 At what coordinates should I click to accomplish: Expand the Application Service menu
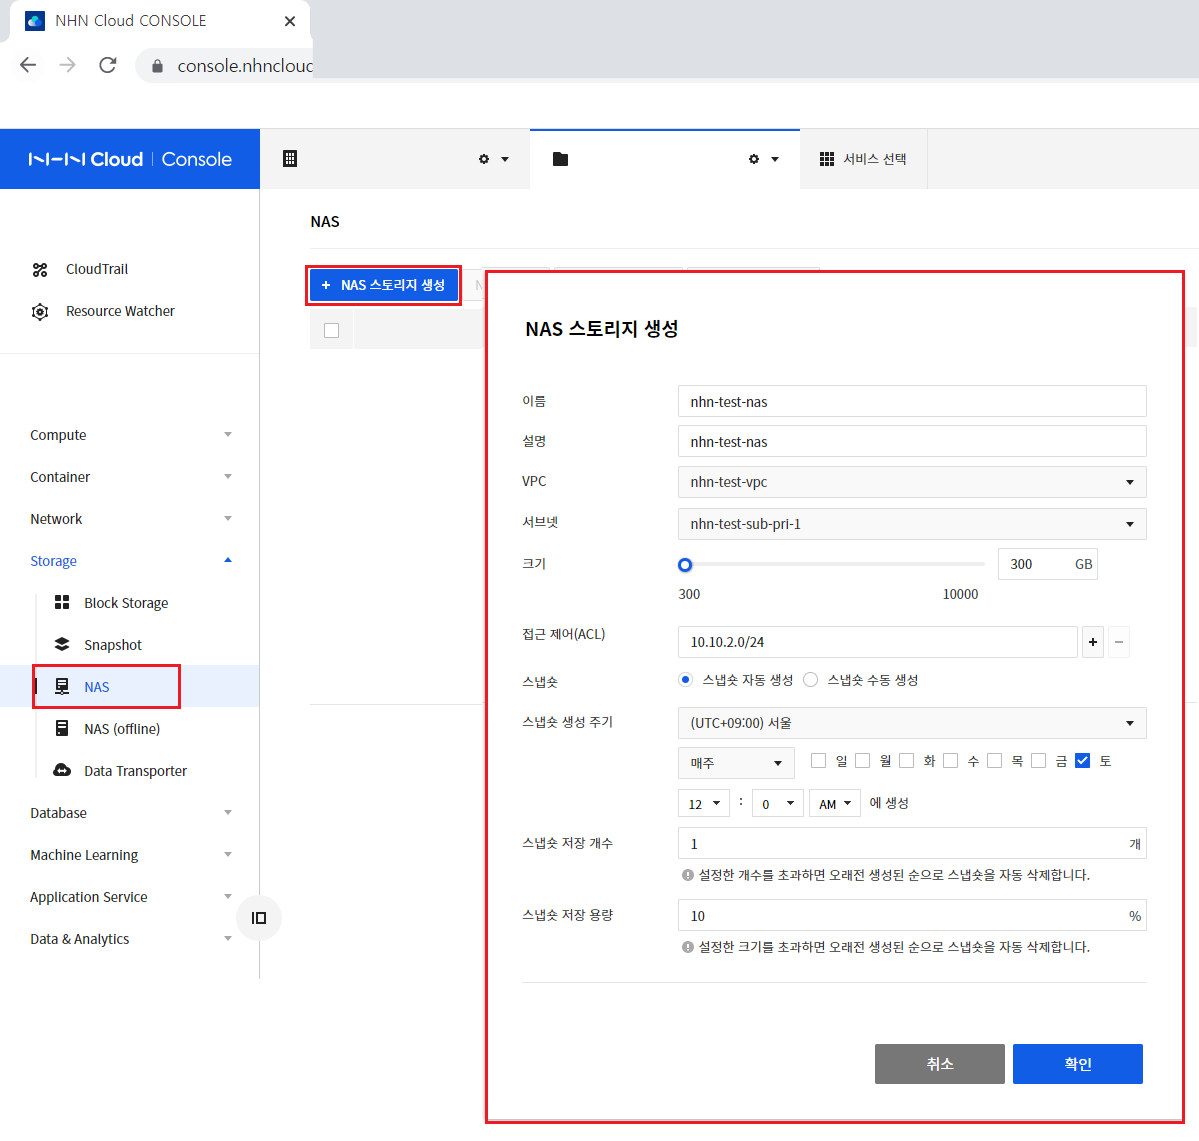pos(130,896)
